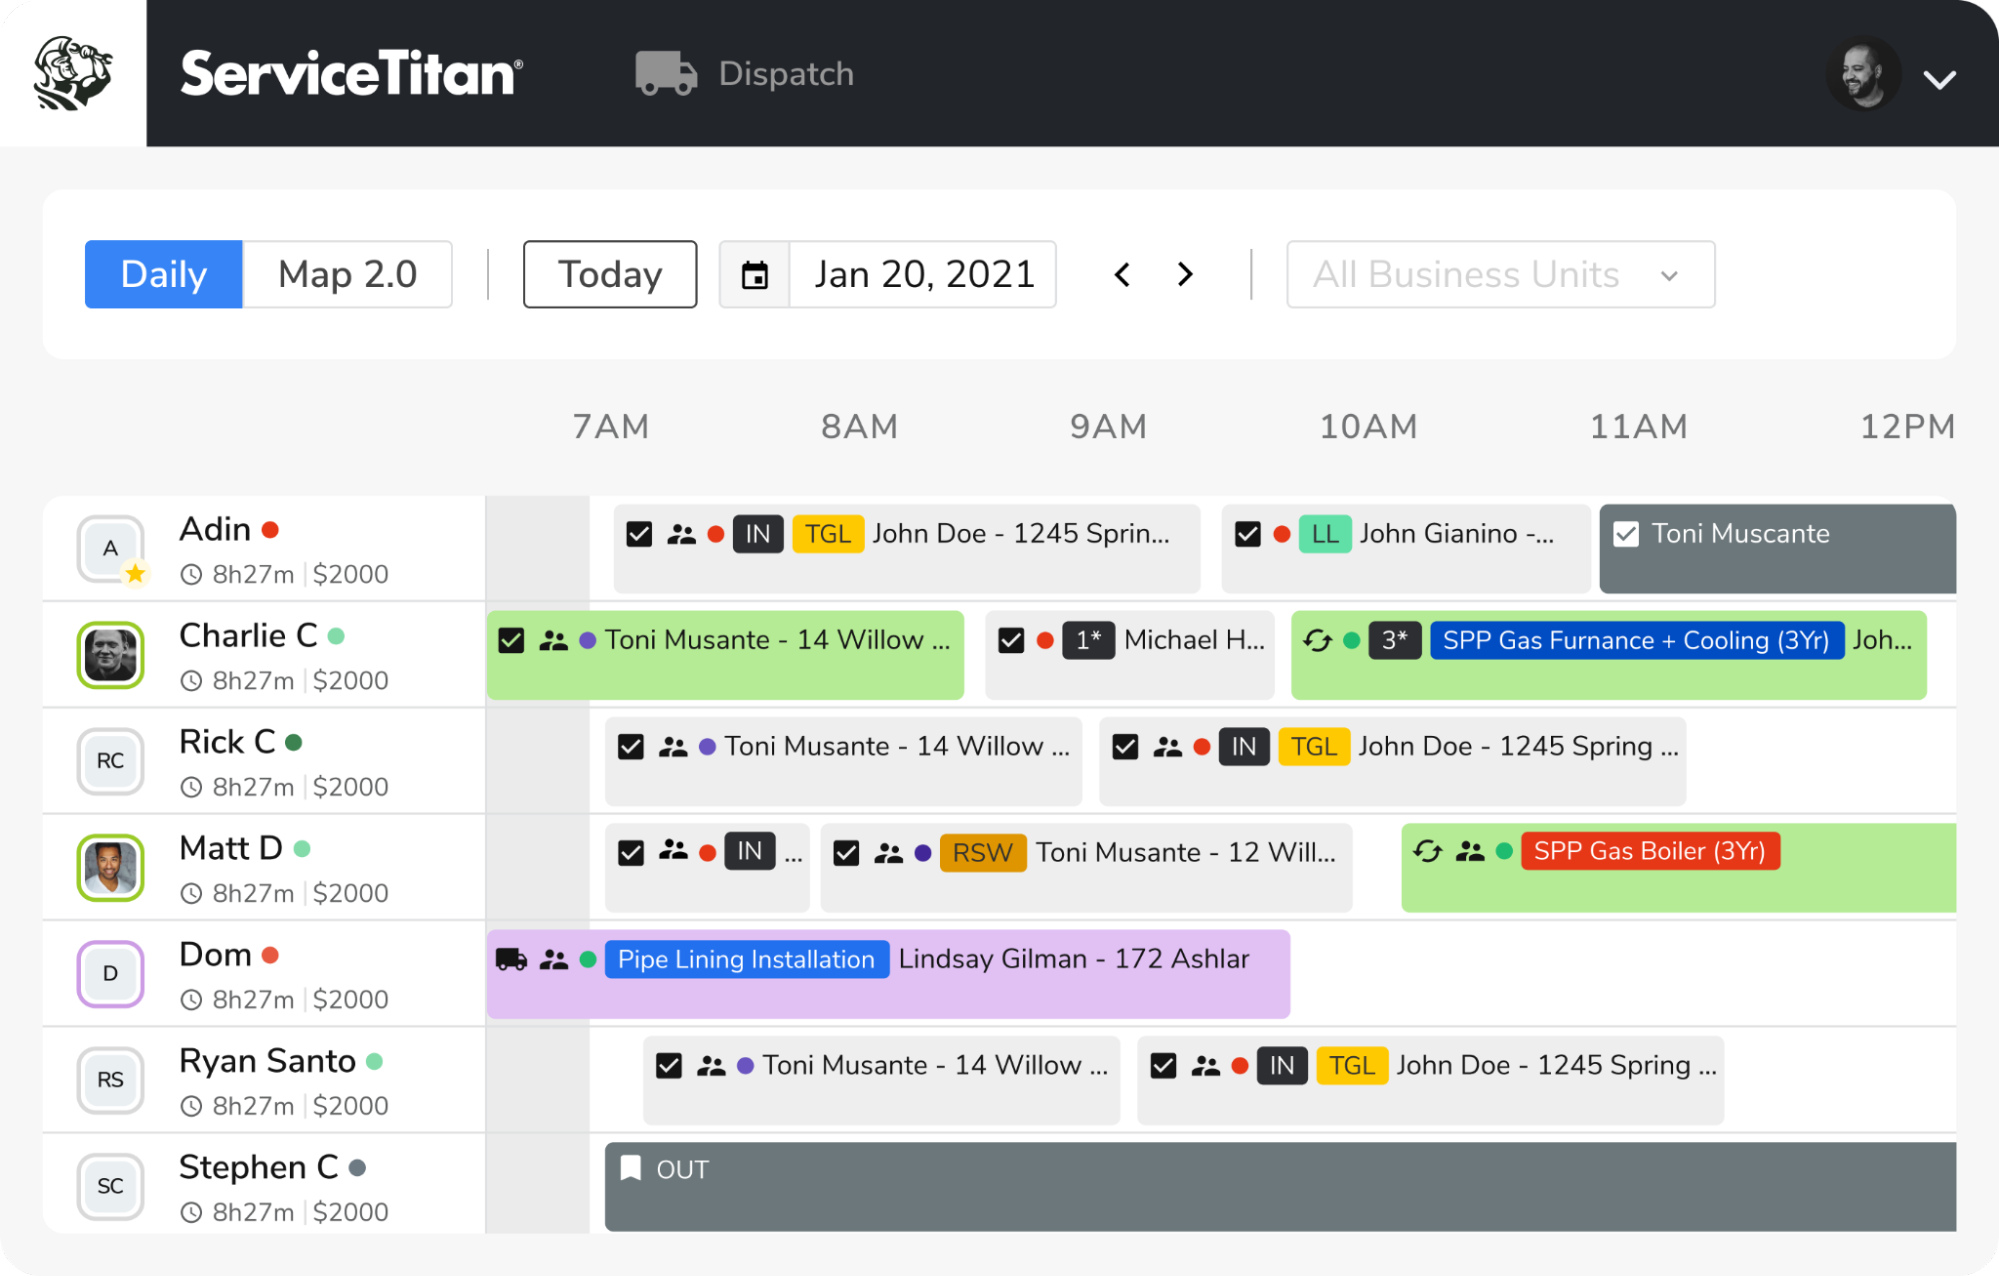Switch to the Daily view tab
Image resolution: width=1999 pixels, height=1276 pixels.
tap(163, 274)
